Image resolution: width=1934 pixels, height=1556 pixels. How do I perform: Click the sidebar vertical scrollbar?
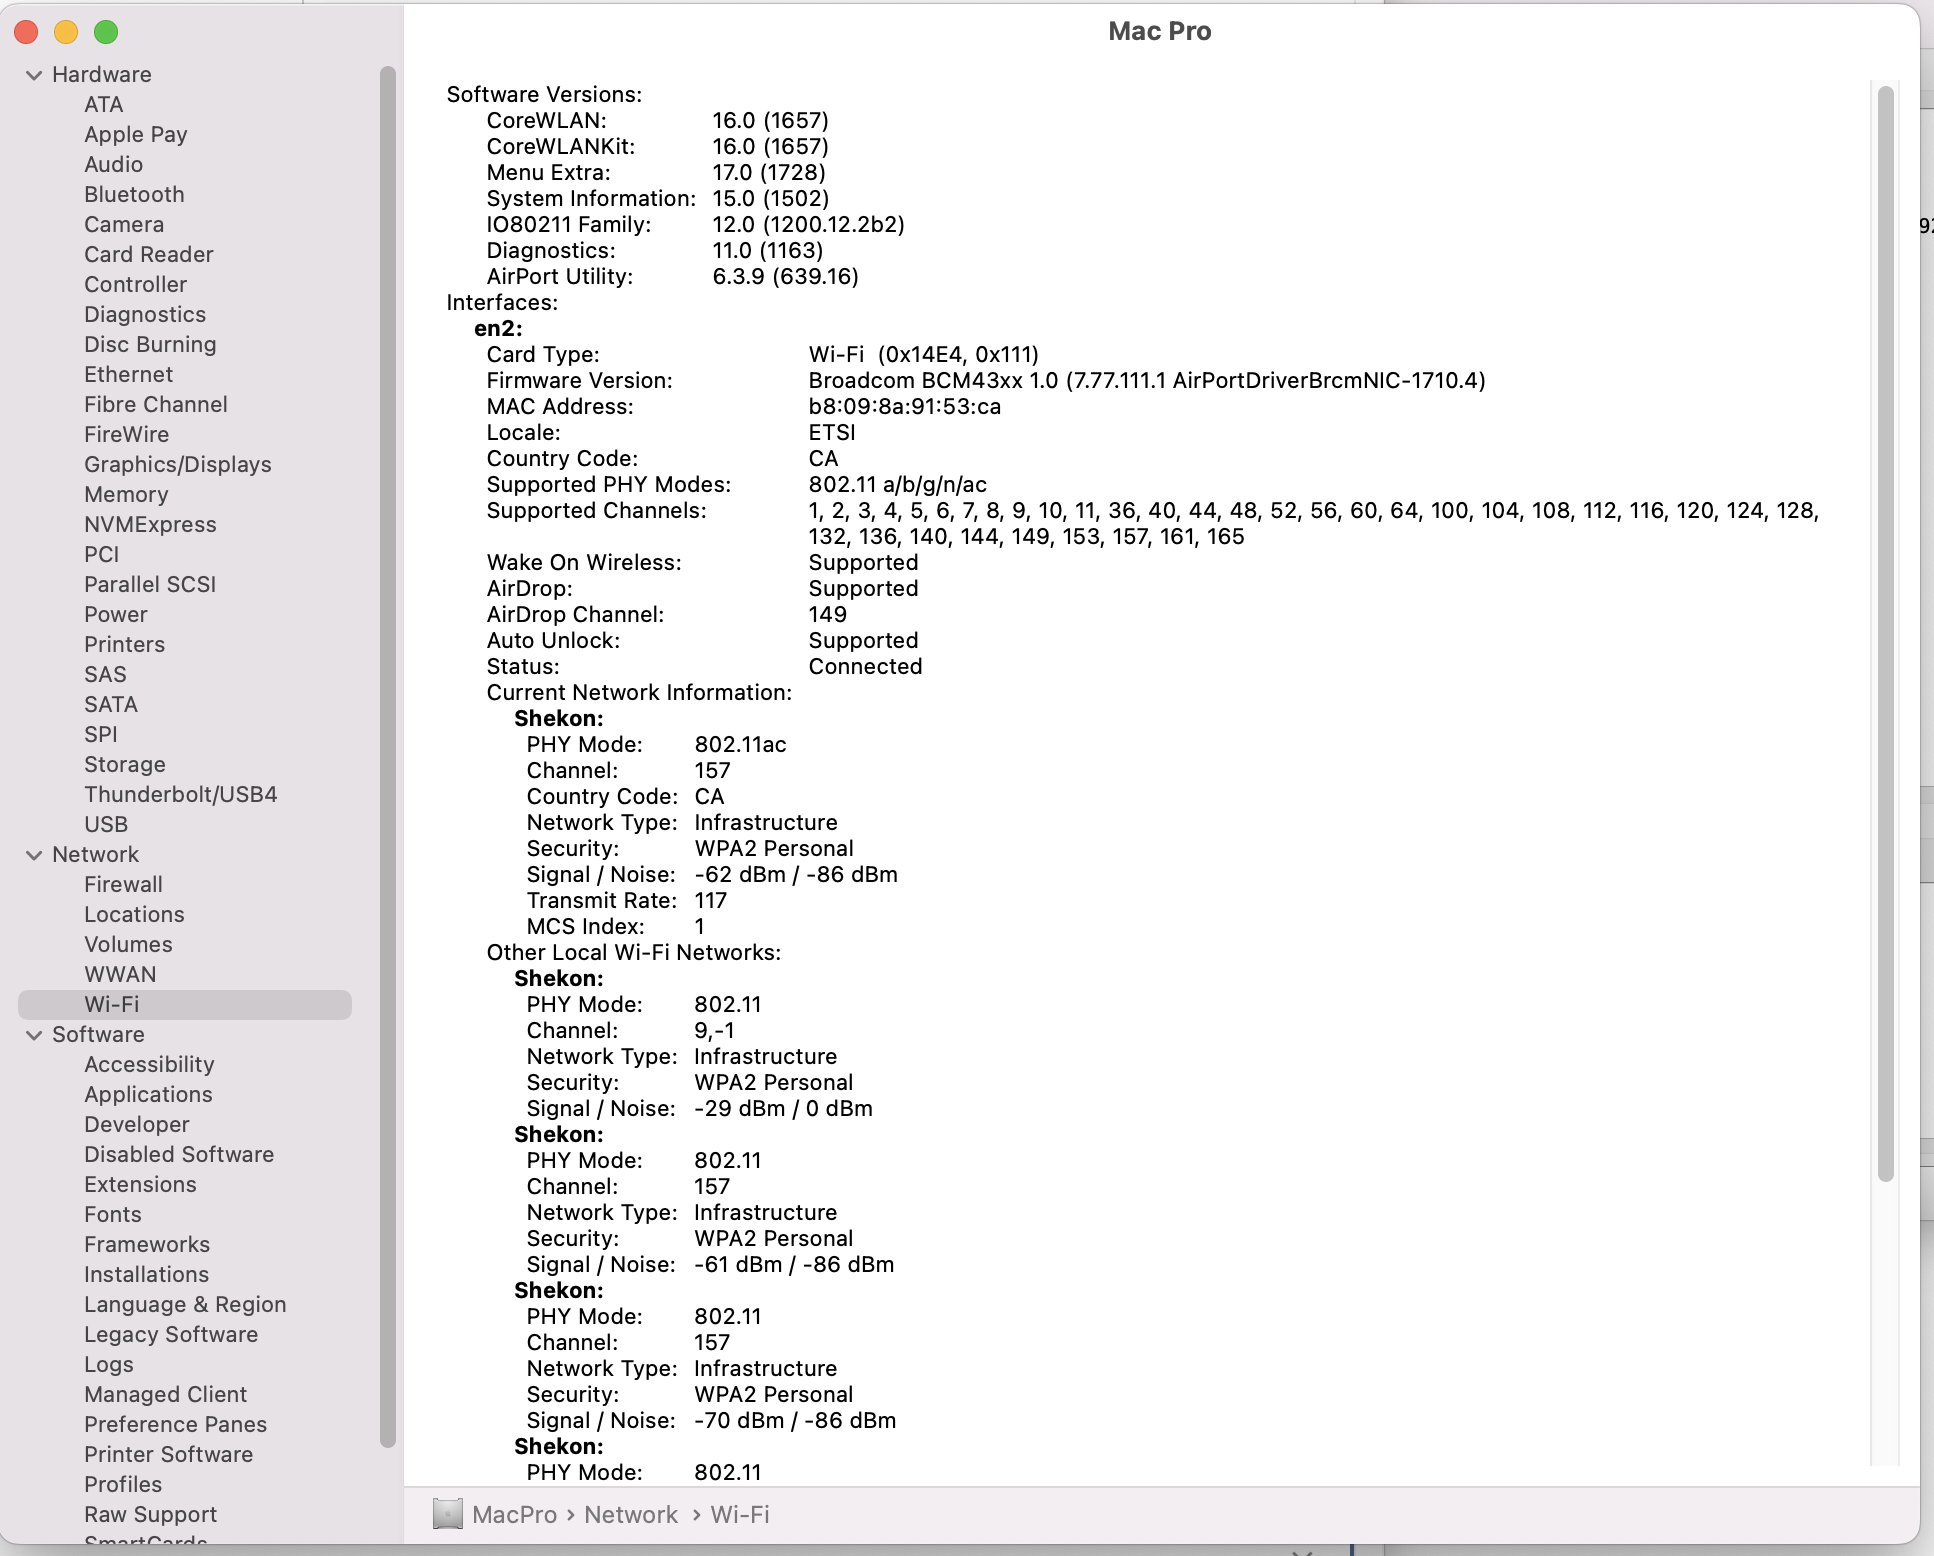click(388, 755)
